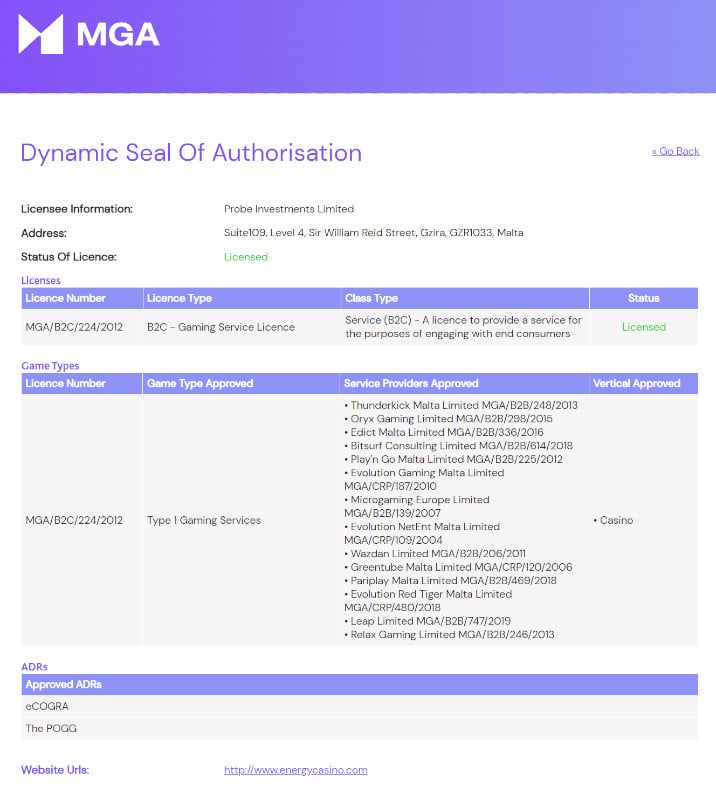The width and height of the screenshot is (716, 800).
Task: Click the Vertical Approved column header
Action: click(x=636, y=383)
